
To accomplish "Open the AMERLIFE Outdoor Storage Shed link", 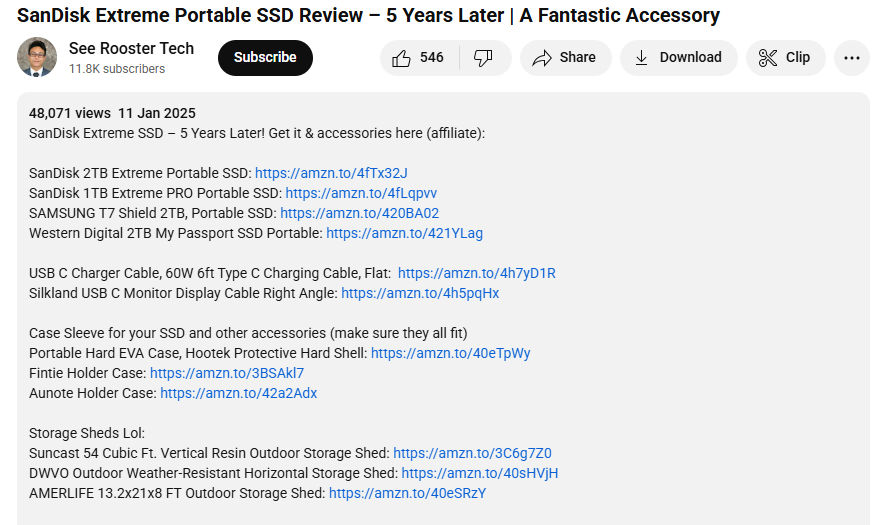I will click(407, 493).
